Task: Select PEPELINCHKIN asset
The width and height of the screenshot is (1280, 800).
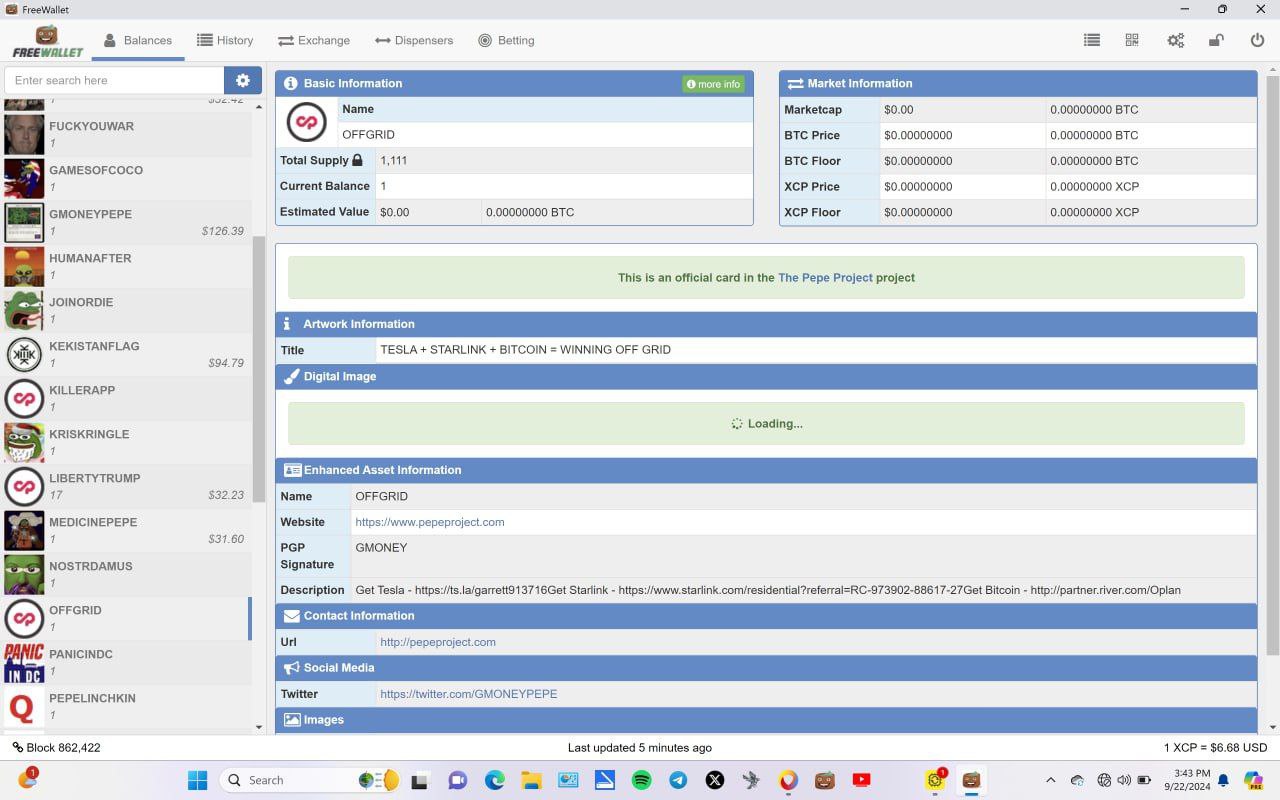Action: pos(126,706)
